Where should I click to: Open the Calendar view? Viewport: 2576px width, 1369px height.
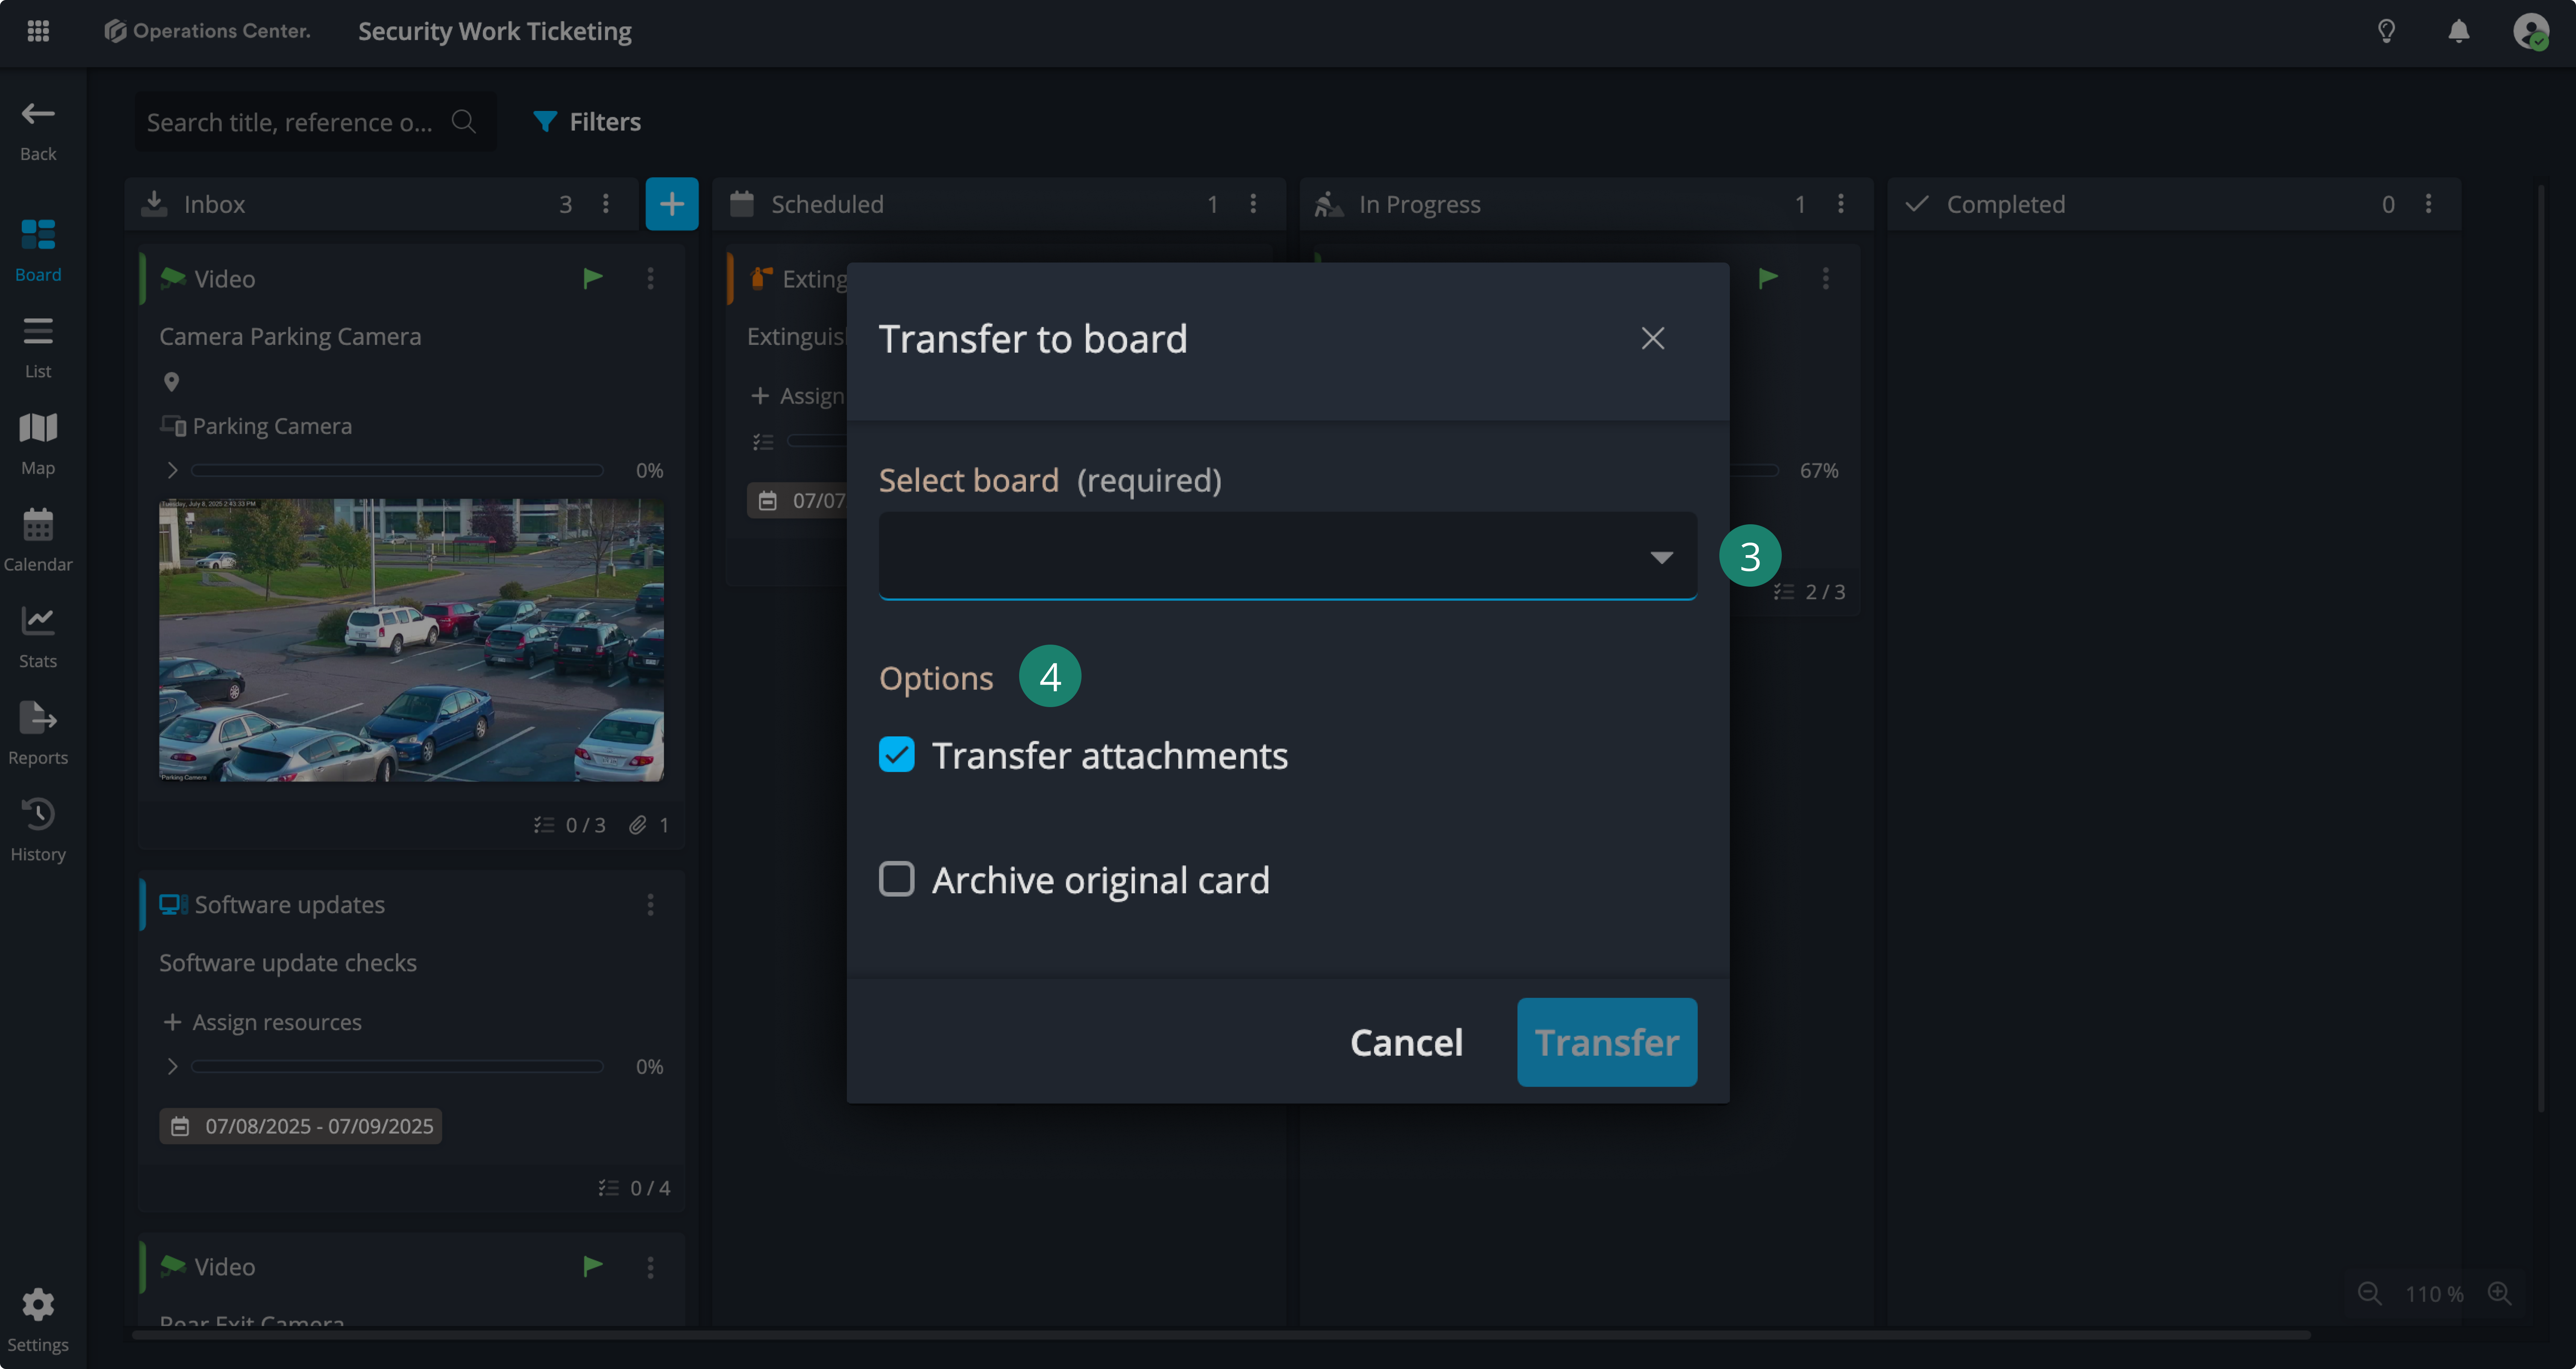(38, 540)
